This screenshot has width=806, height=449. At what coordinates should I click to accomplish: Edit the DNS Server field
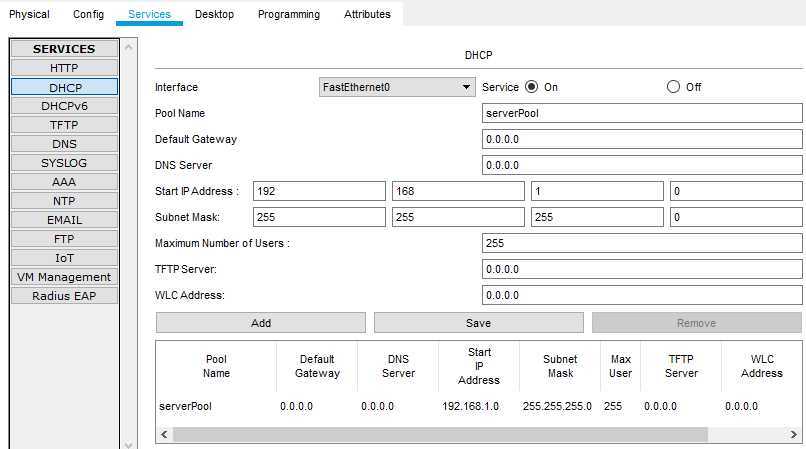coord(642,165)
